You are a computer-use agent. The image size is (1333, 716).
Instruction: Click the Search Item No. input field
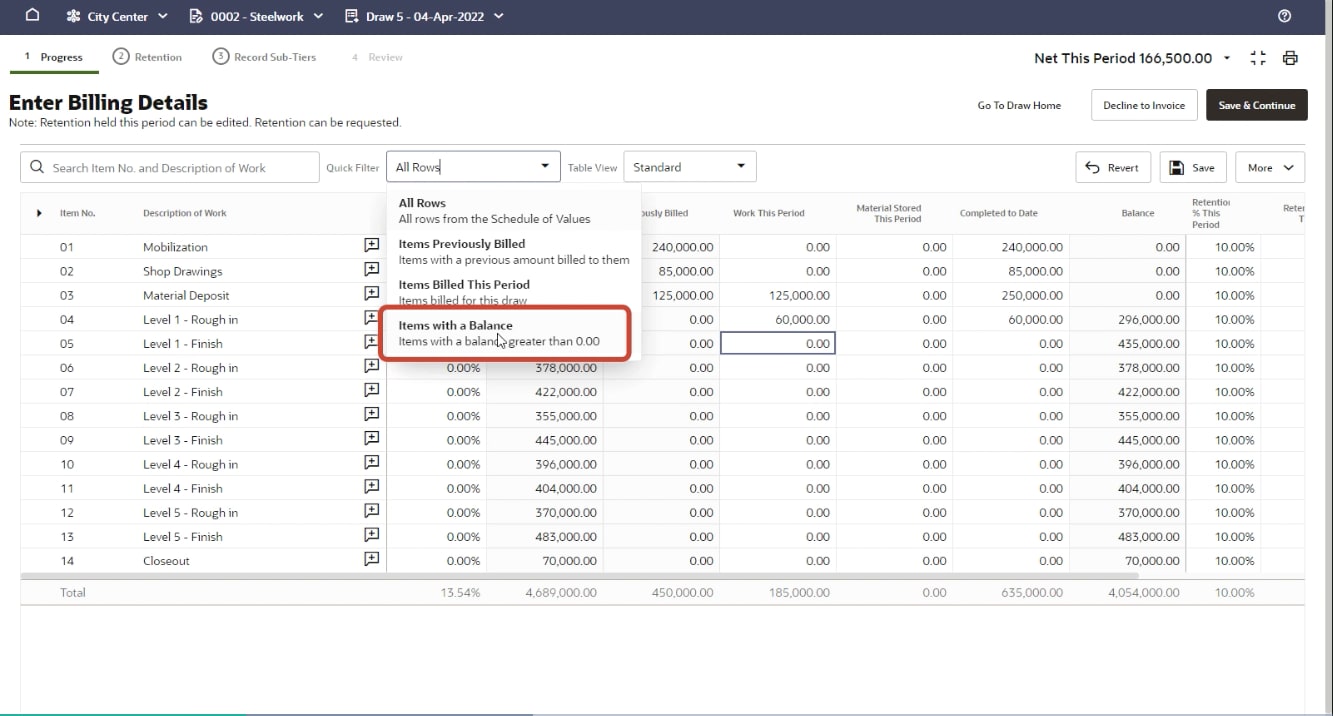(x=170, y=168)
